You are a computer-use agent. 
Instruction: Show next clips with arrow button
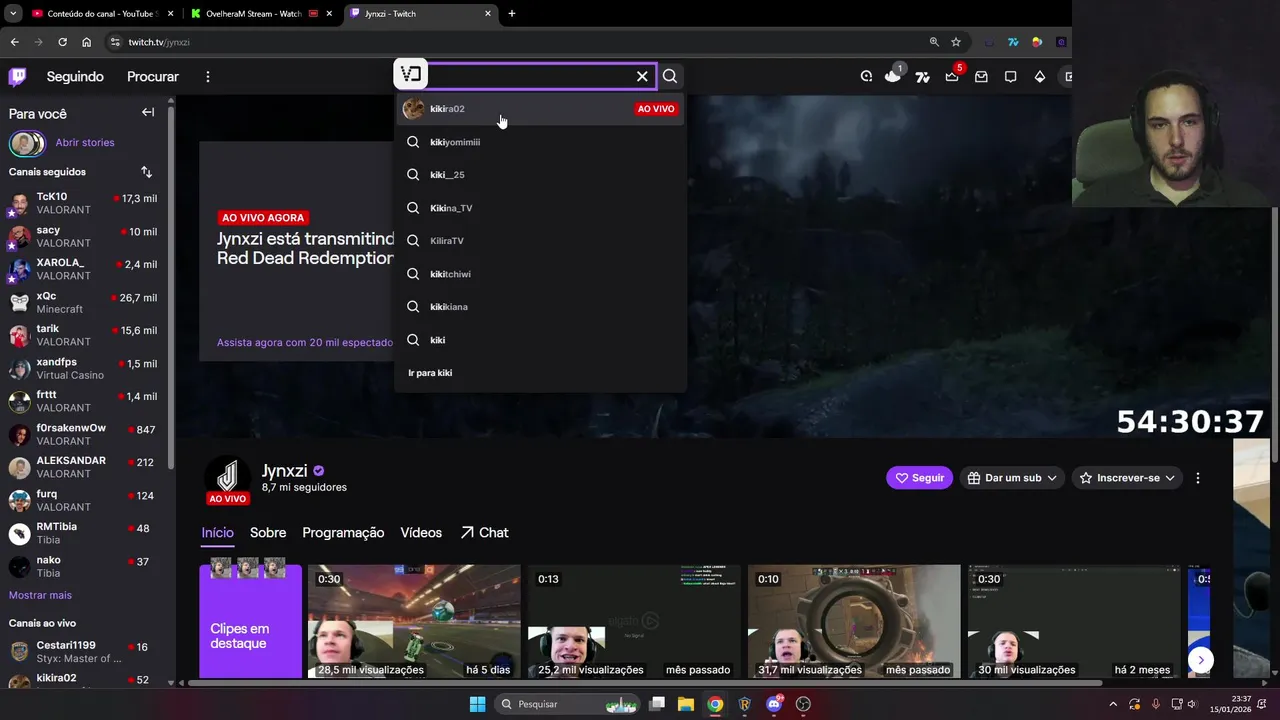[1200, 660]
